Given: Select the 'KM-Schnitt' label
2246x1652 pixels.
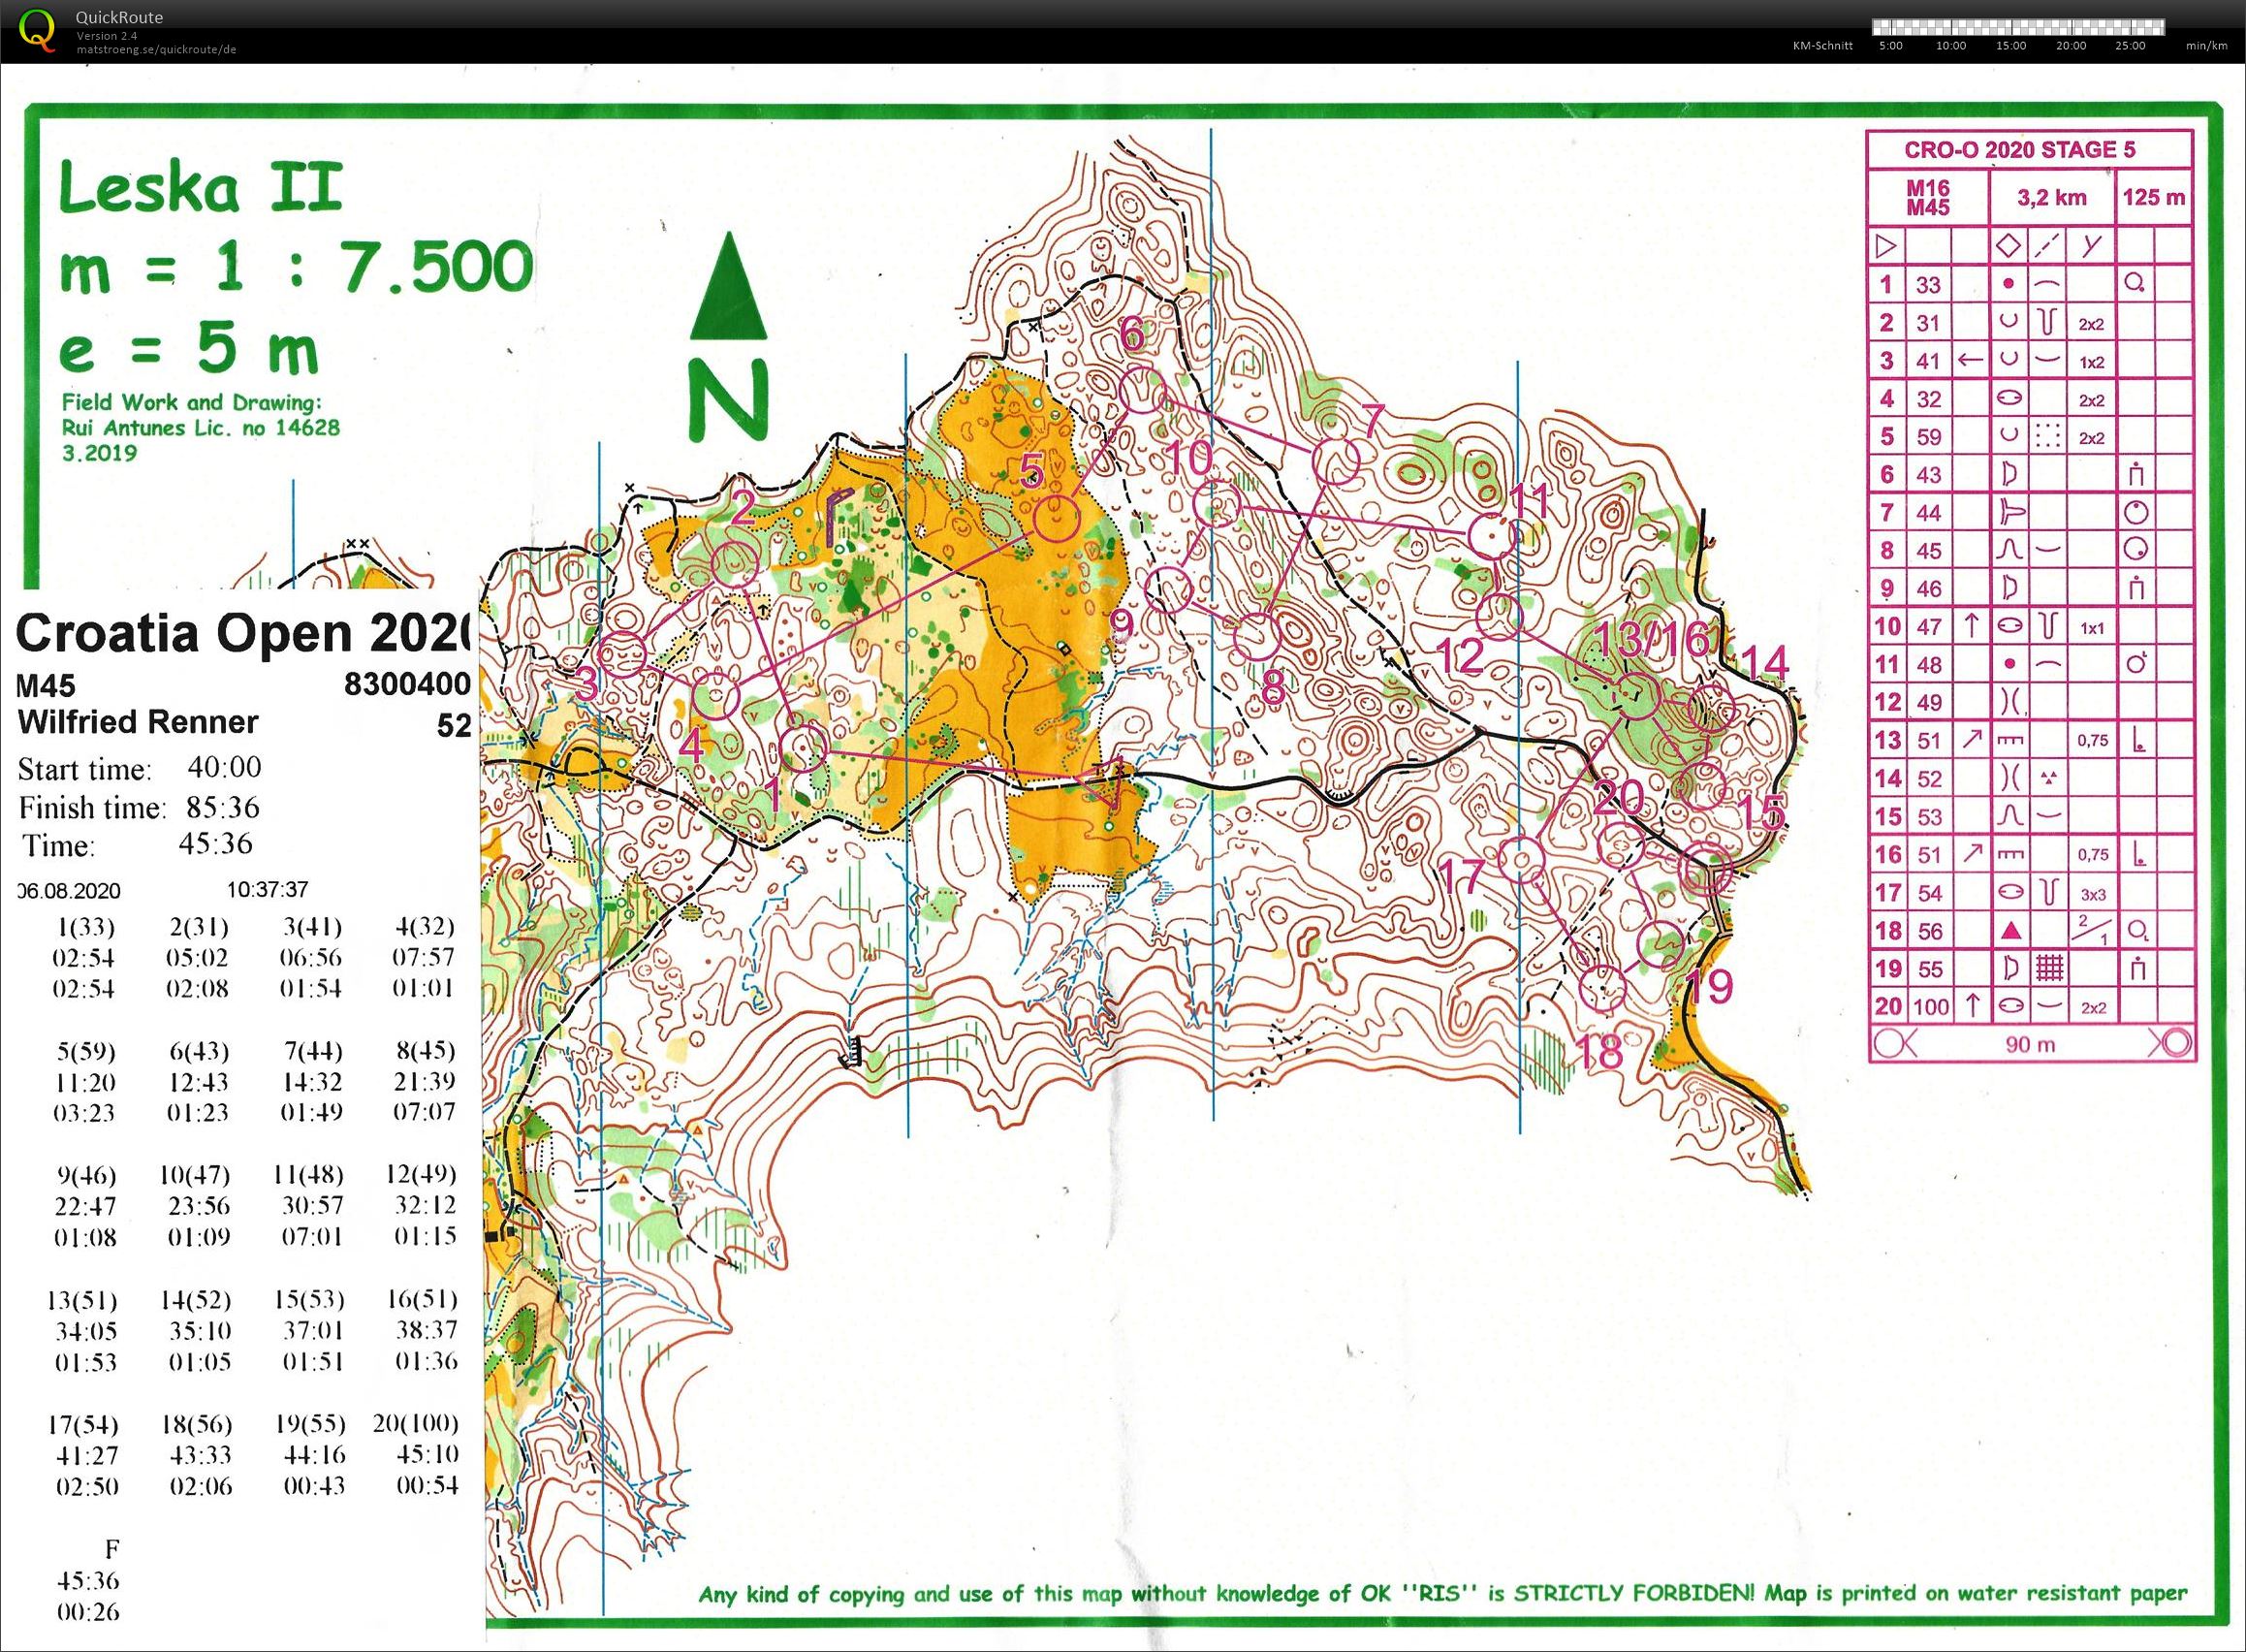Looking at the screenshot, I should pyautogui.click(x=1823, y=46).
